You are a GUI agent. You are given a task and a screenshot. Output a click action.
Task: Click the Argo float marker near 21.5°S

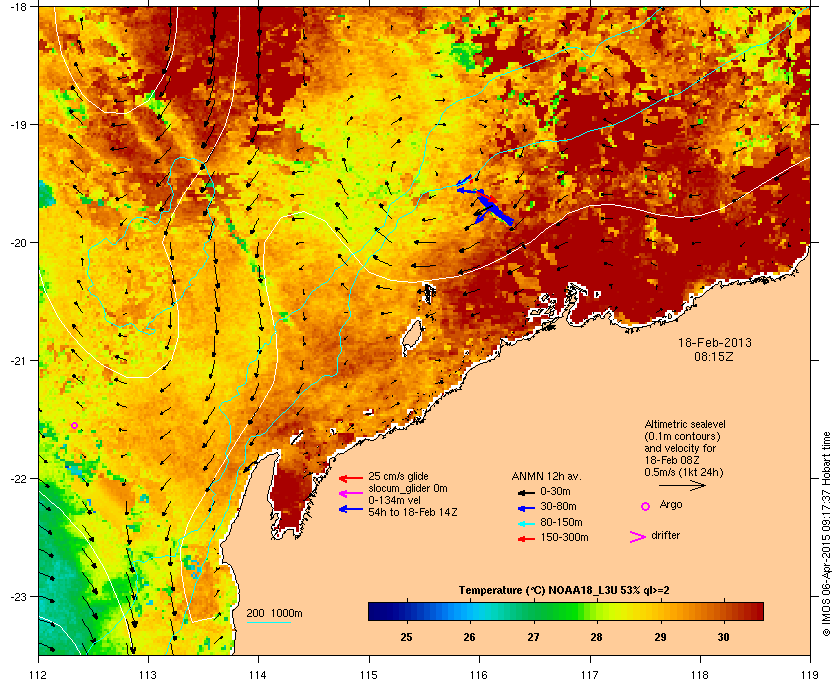tap(74, 425)
